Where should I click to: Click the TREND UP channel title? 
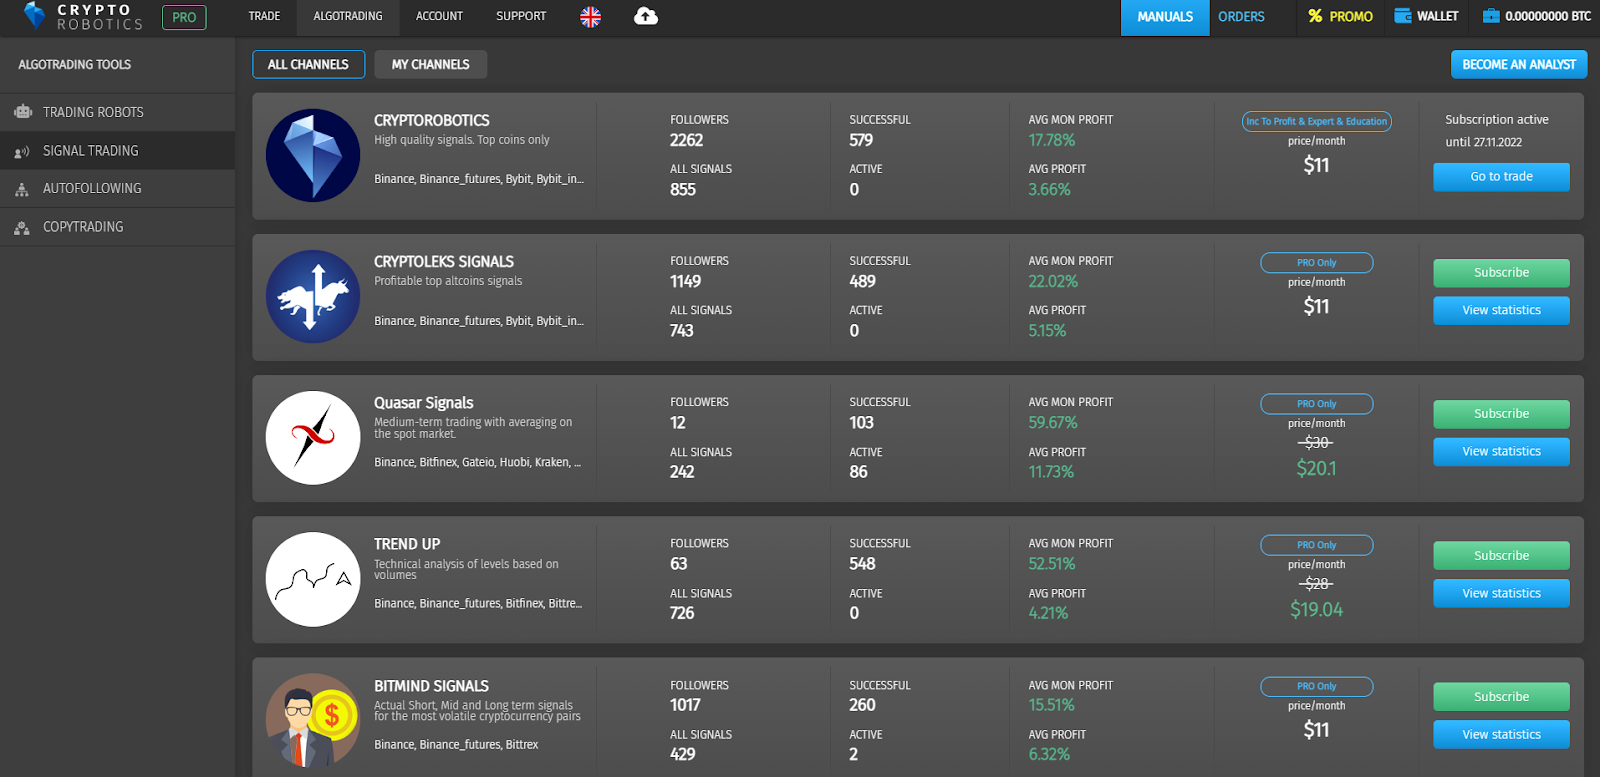[x=407, y=544]
